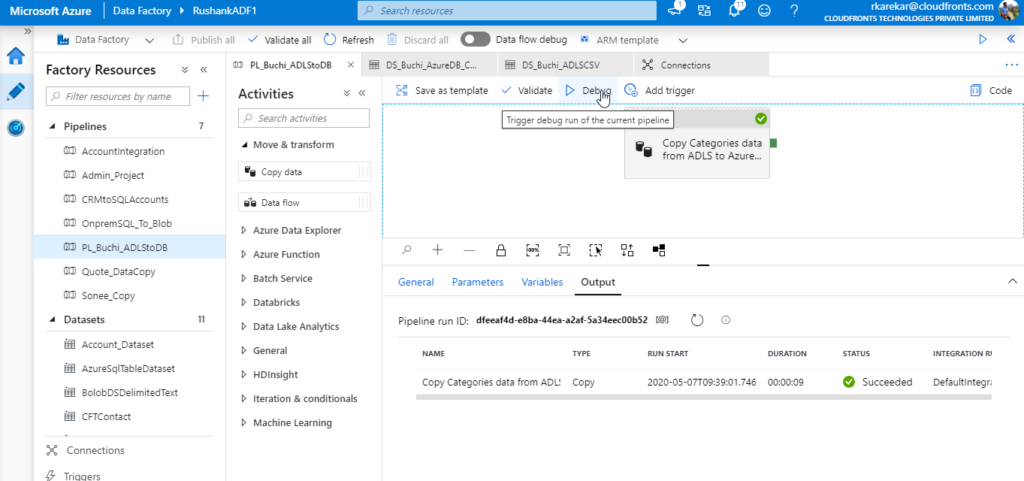The image size is (1024, 481).
Task: Switch to the Parameters tab
Action: coord(477,282)
